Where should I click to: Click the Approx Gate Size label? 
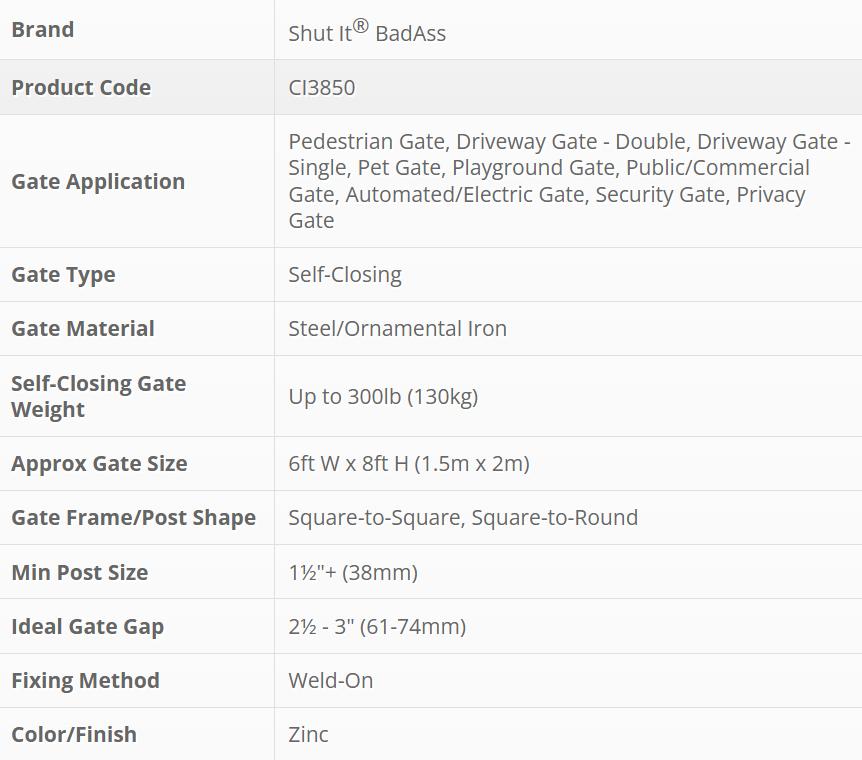pos(99,464)
